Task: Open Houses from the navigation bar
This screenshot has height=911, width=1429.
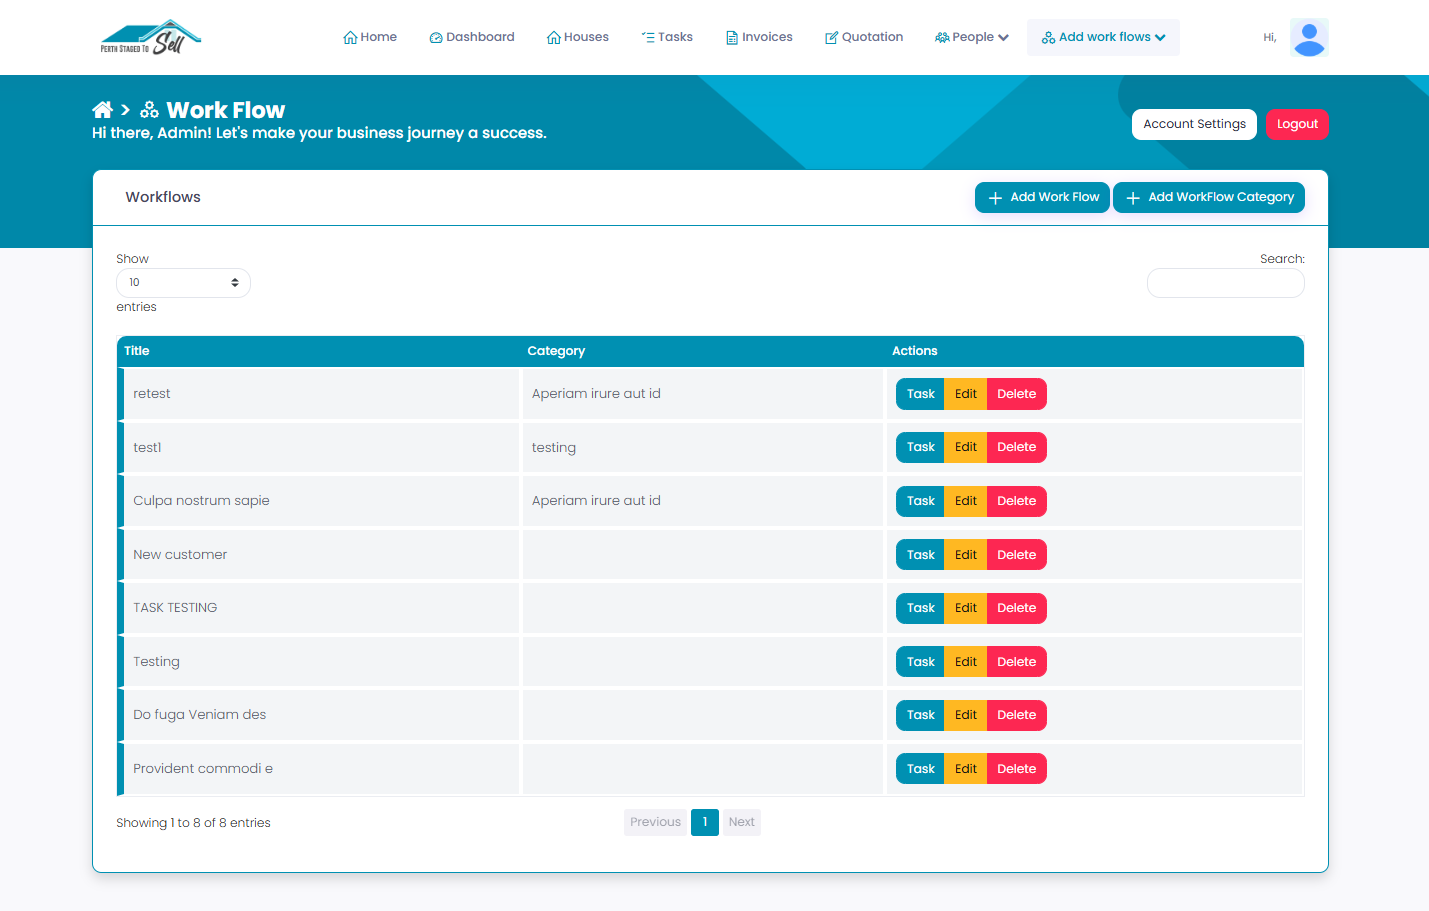Action: [577, 37]
